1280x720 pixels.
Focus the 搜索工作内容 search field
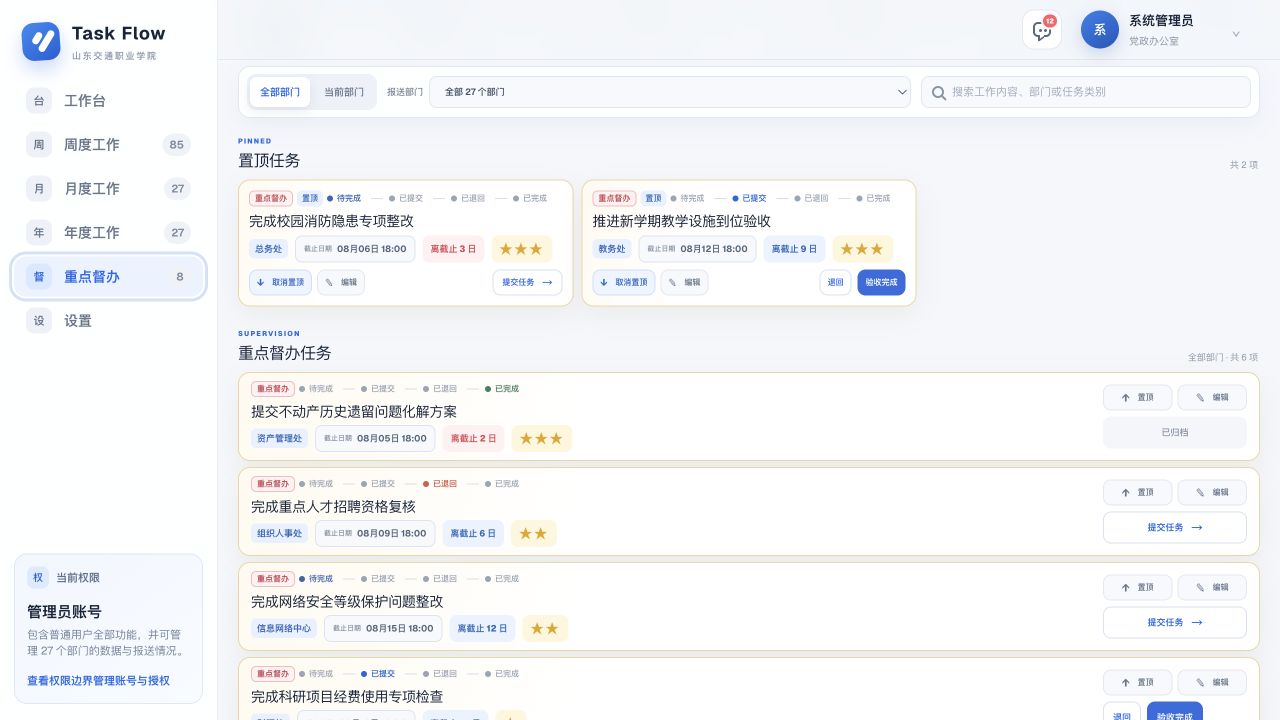1086,92
